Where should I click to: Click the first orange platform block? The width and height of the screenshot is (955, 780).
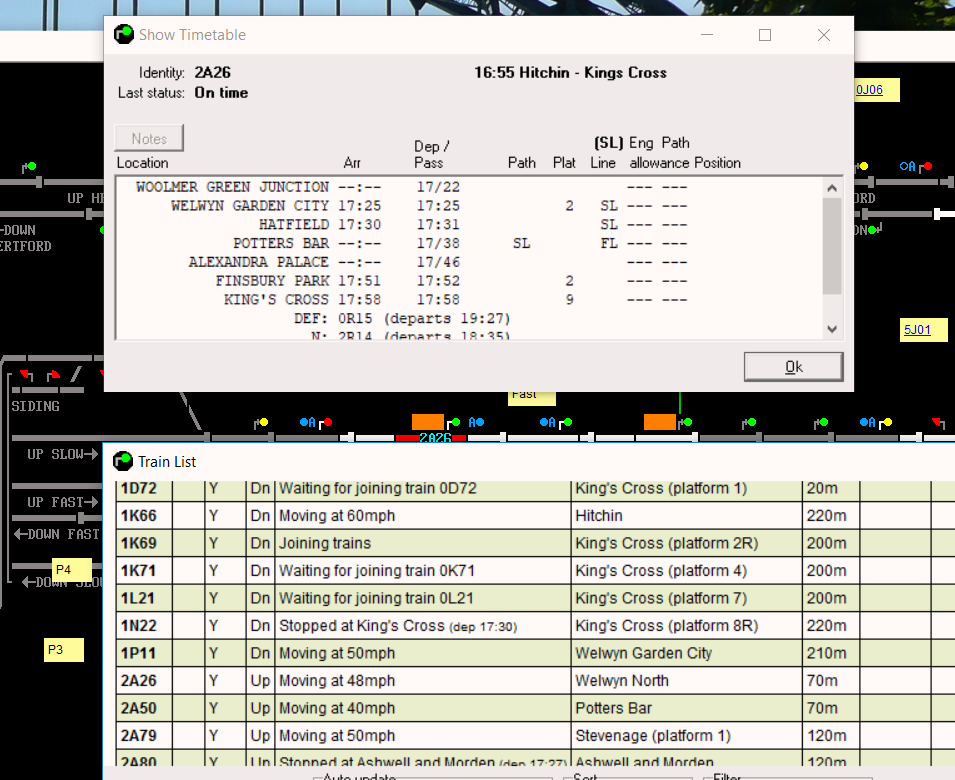pos(428,421)
